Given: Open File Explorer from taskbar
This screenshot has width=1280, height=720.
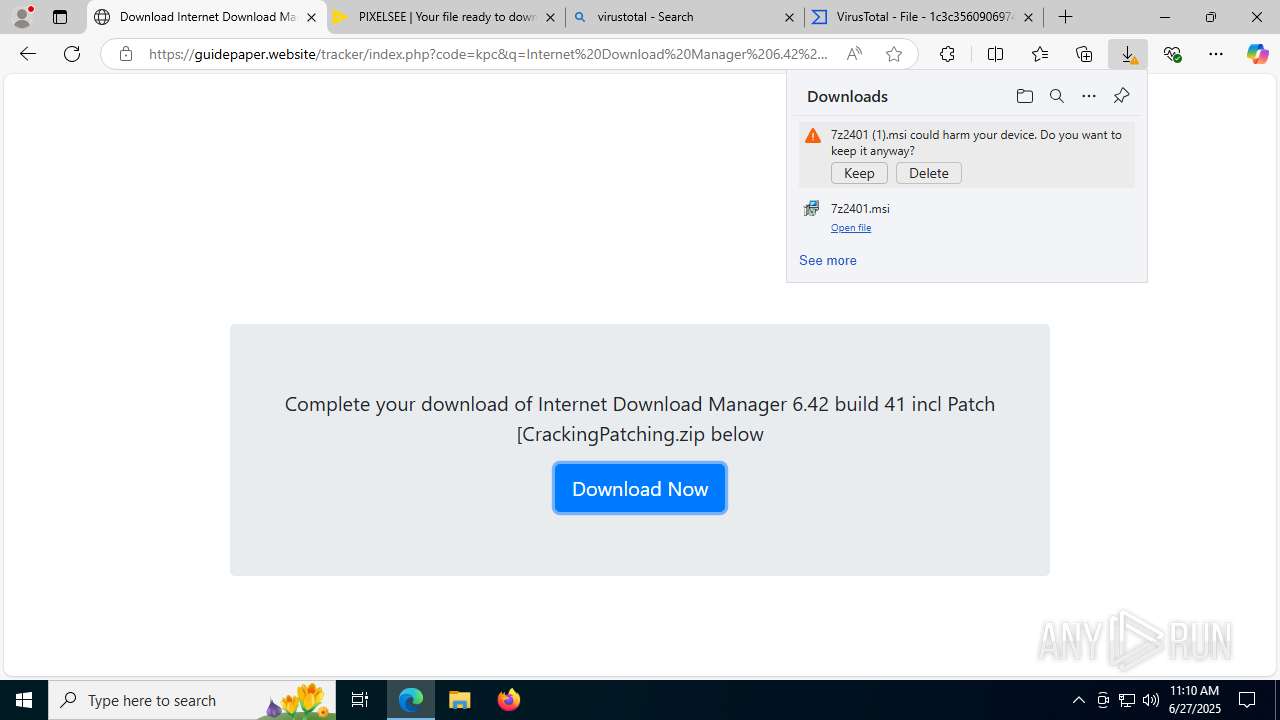Looking at the screenshot, I should [x=460, y=700].
